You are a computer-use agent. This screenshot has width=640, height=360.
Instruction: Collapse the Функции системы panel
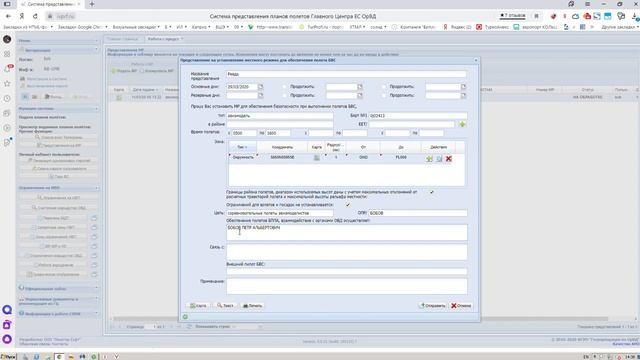(97, 109)
